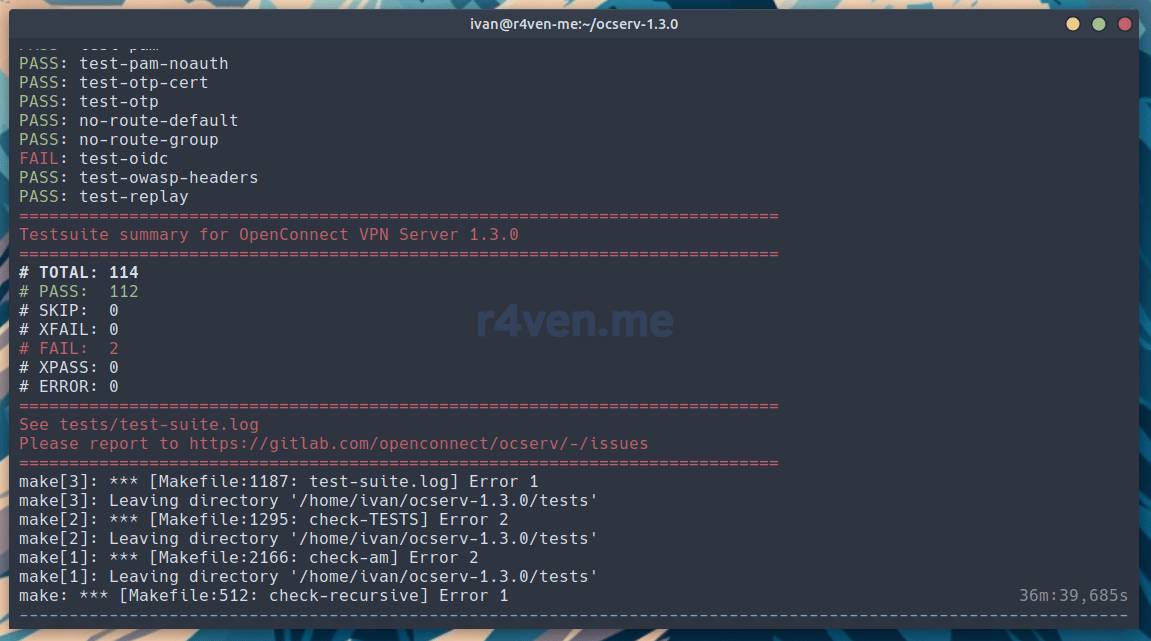
Task: Click the terminal title ivan@r4ven-me:~/ocserv-1.3.0
Action: 574,24
